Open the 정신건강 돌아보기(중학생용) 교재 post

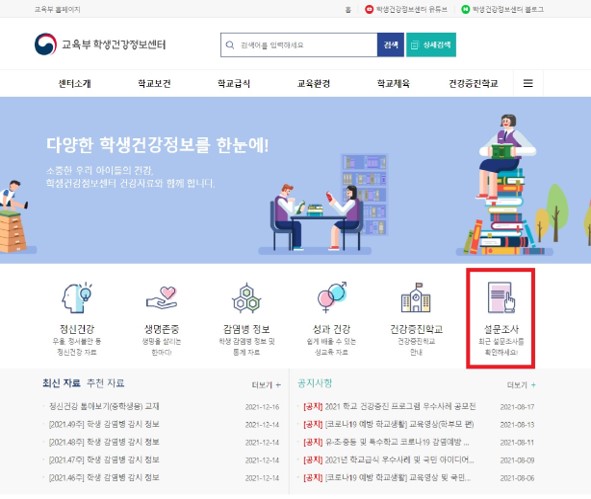pyautogui.click(x=104, y=406)
